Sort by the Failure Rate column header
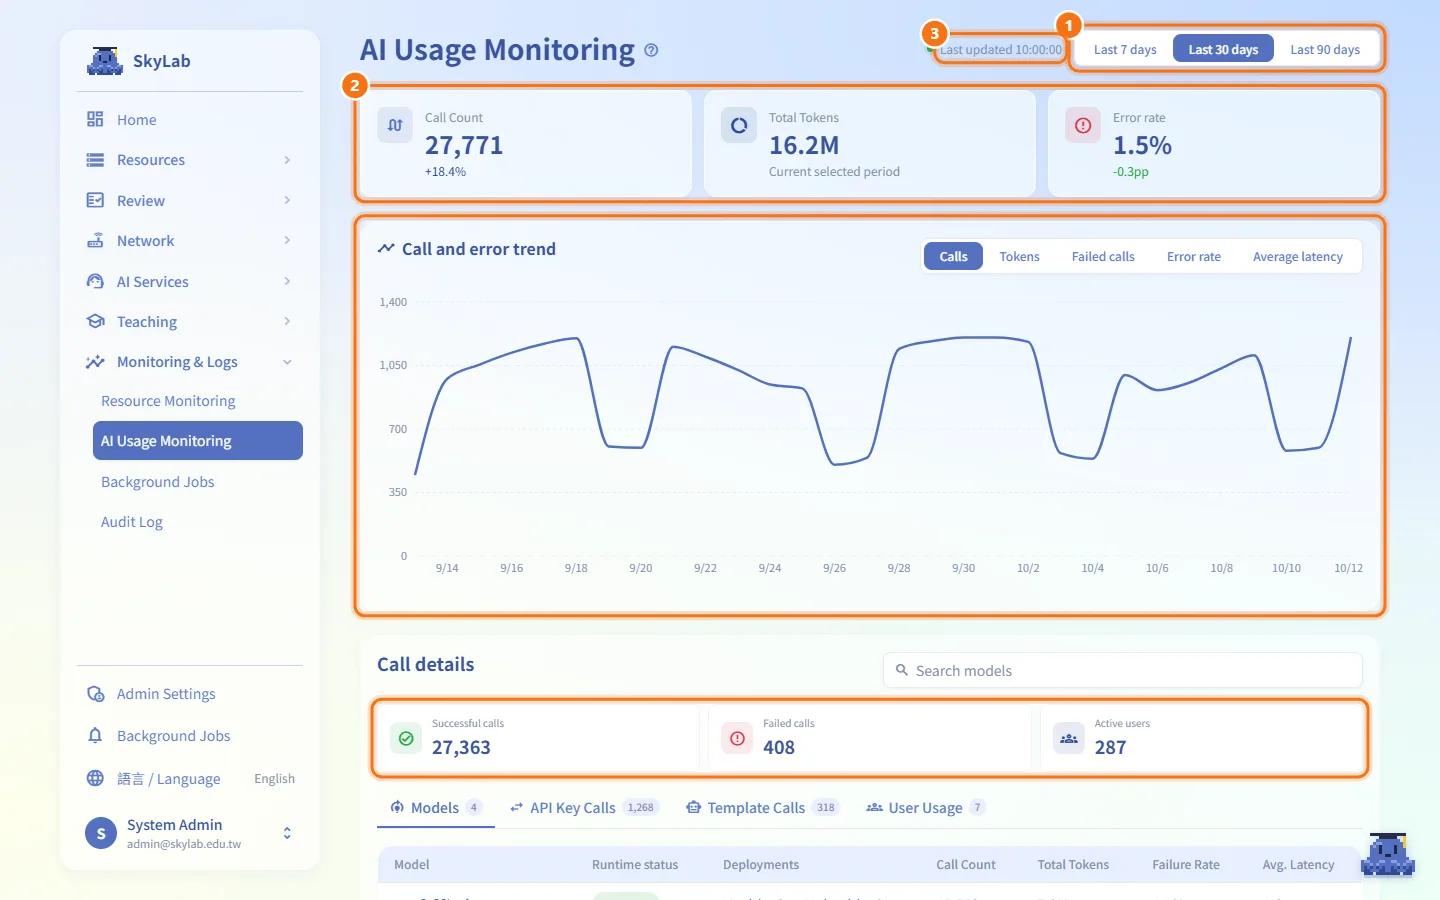This screenshot has height=900, width=1440. (x=1185, y=865)
